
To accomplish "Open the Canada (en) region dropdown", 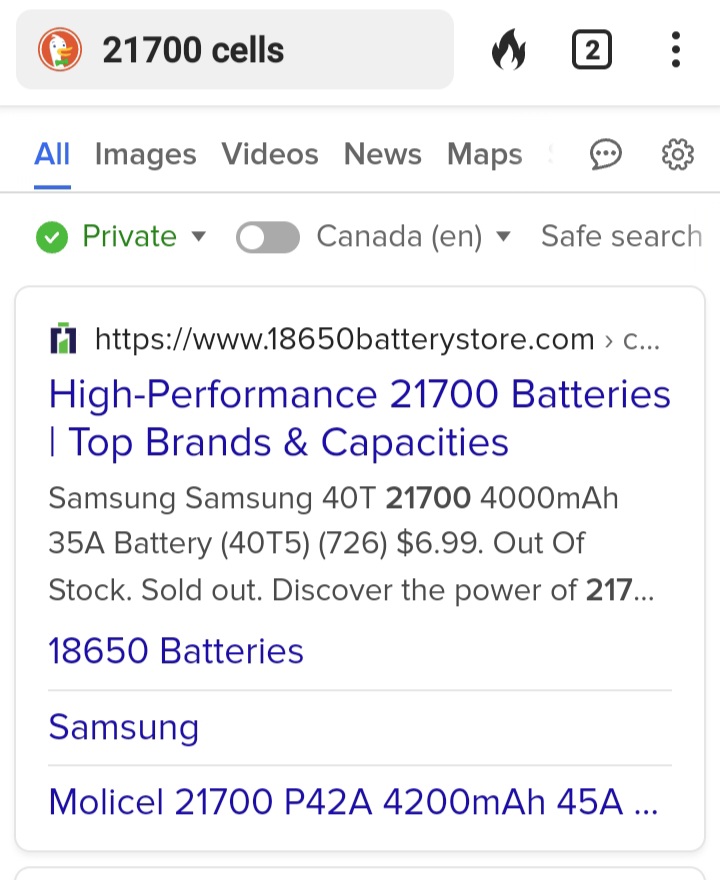I will point(410,237).
